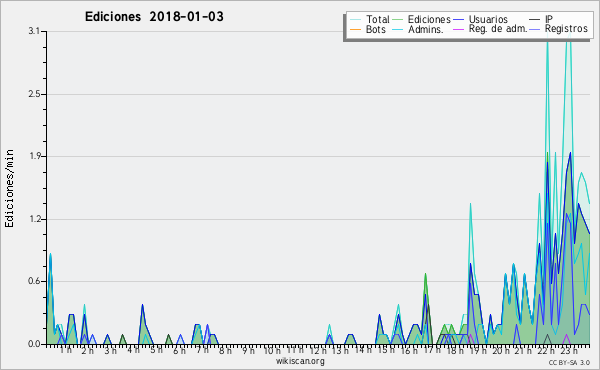The width and height of the screenshot is (600, 370).
Task: Click the 2.5 y-axis value
Action: point(34,94)
